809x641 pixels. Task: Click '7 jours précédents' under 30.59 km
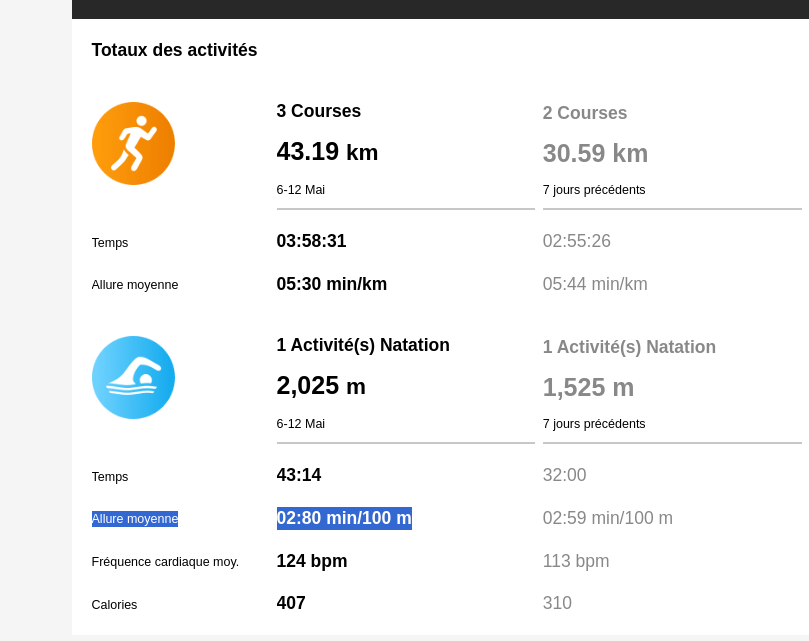click(x=594, y=190)
